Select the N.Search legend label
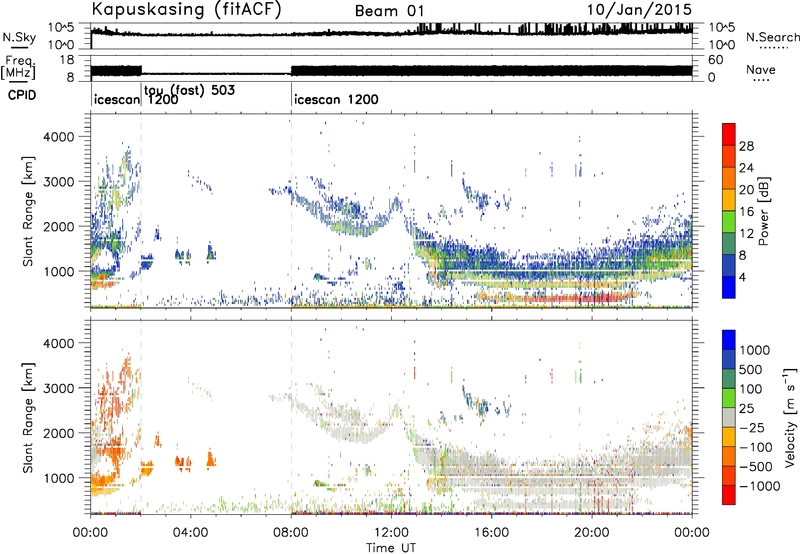The height and width of the screenshot is (554, 800). (772, 37)
